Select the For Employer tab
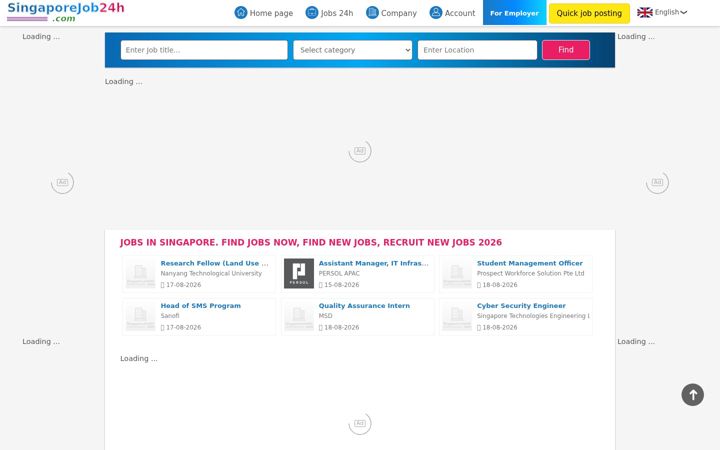The height and width of the screenshot is (450, 720). coord(514,12)
